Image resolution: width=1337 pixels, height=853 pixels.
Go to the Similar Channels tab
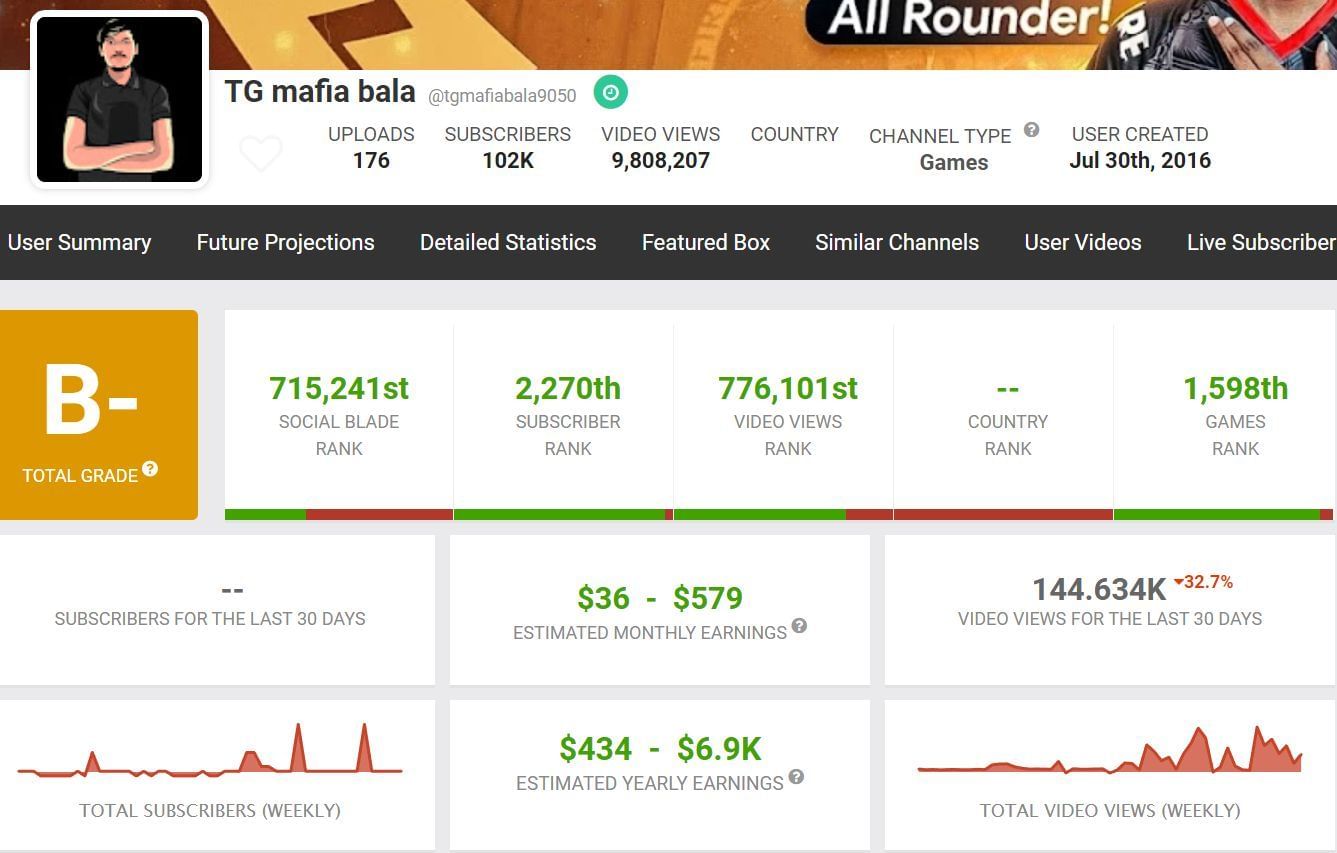tap(897, 242)
